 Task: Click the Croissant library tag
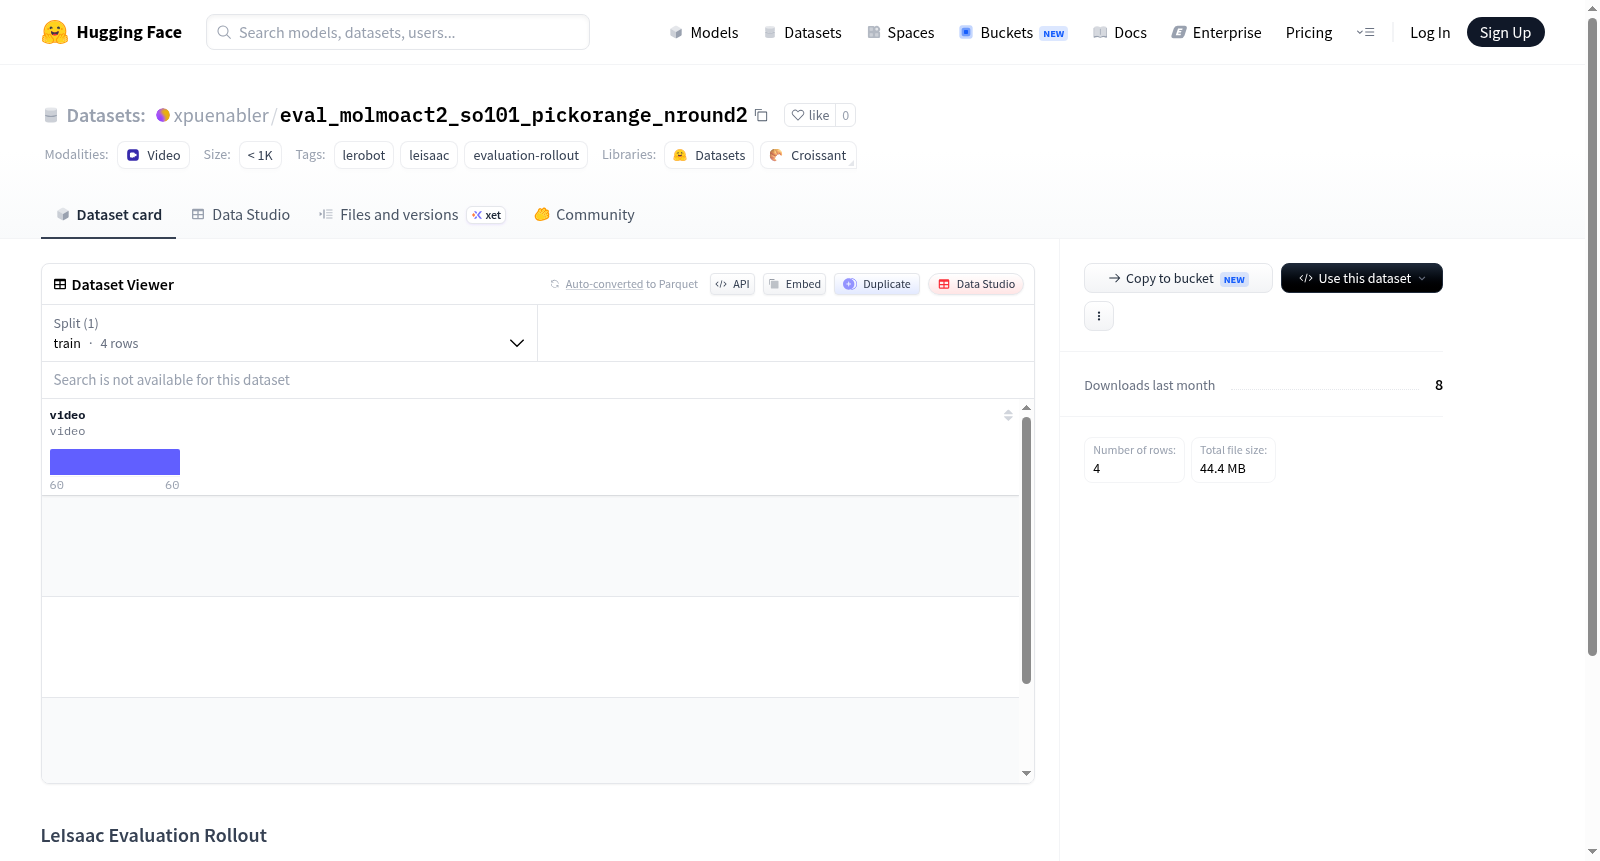[x=808, y=155]
